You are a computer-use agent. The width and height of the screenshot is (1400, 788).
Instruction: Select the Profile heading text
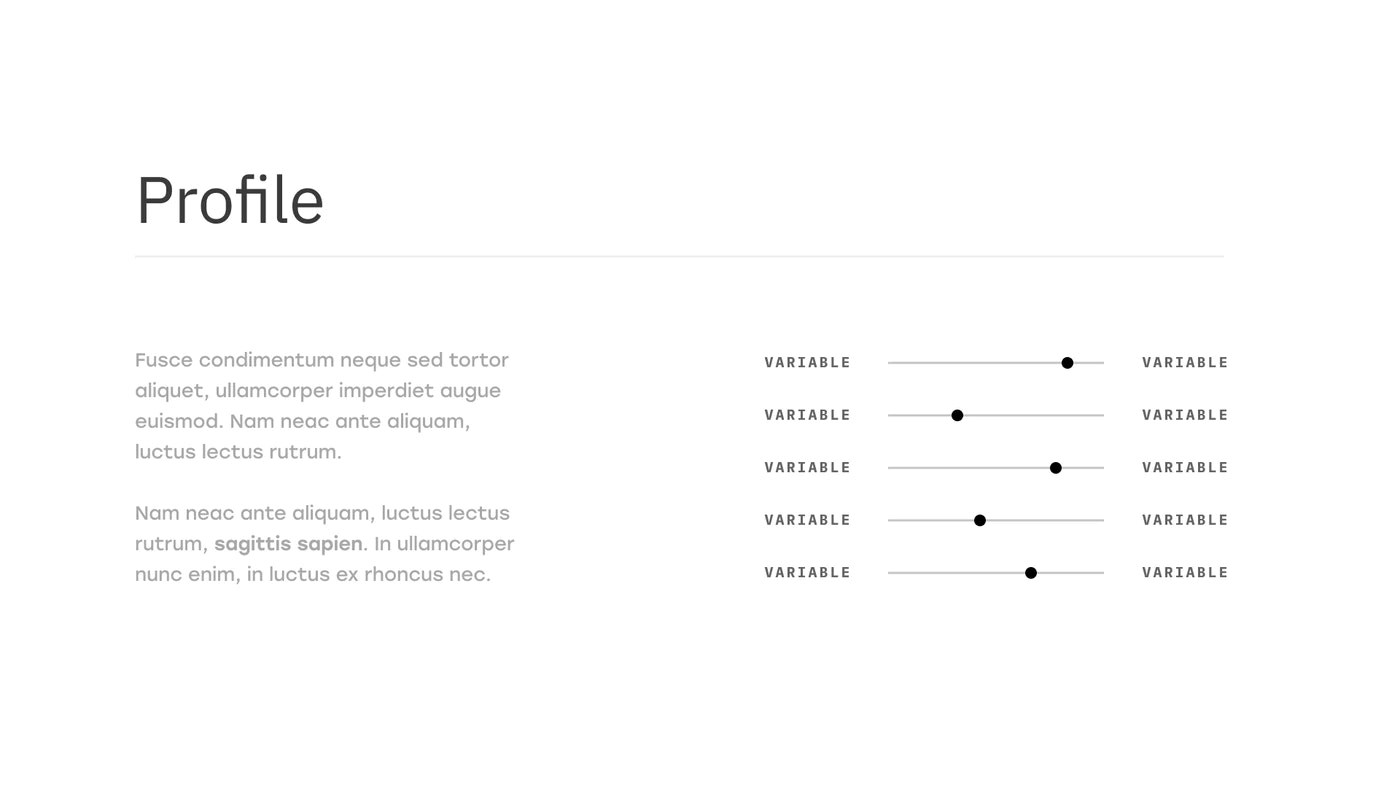pyautogui.click(x=230, y=201)
